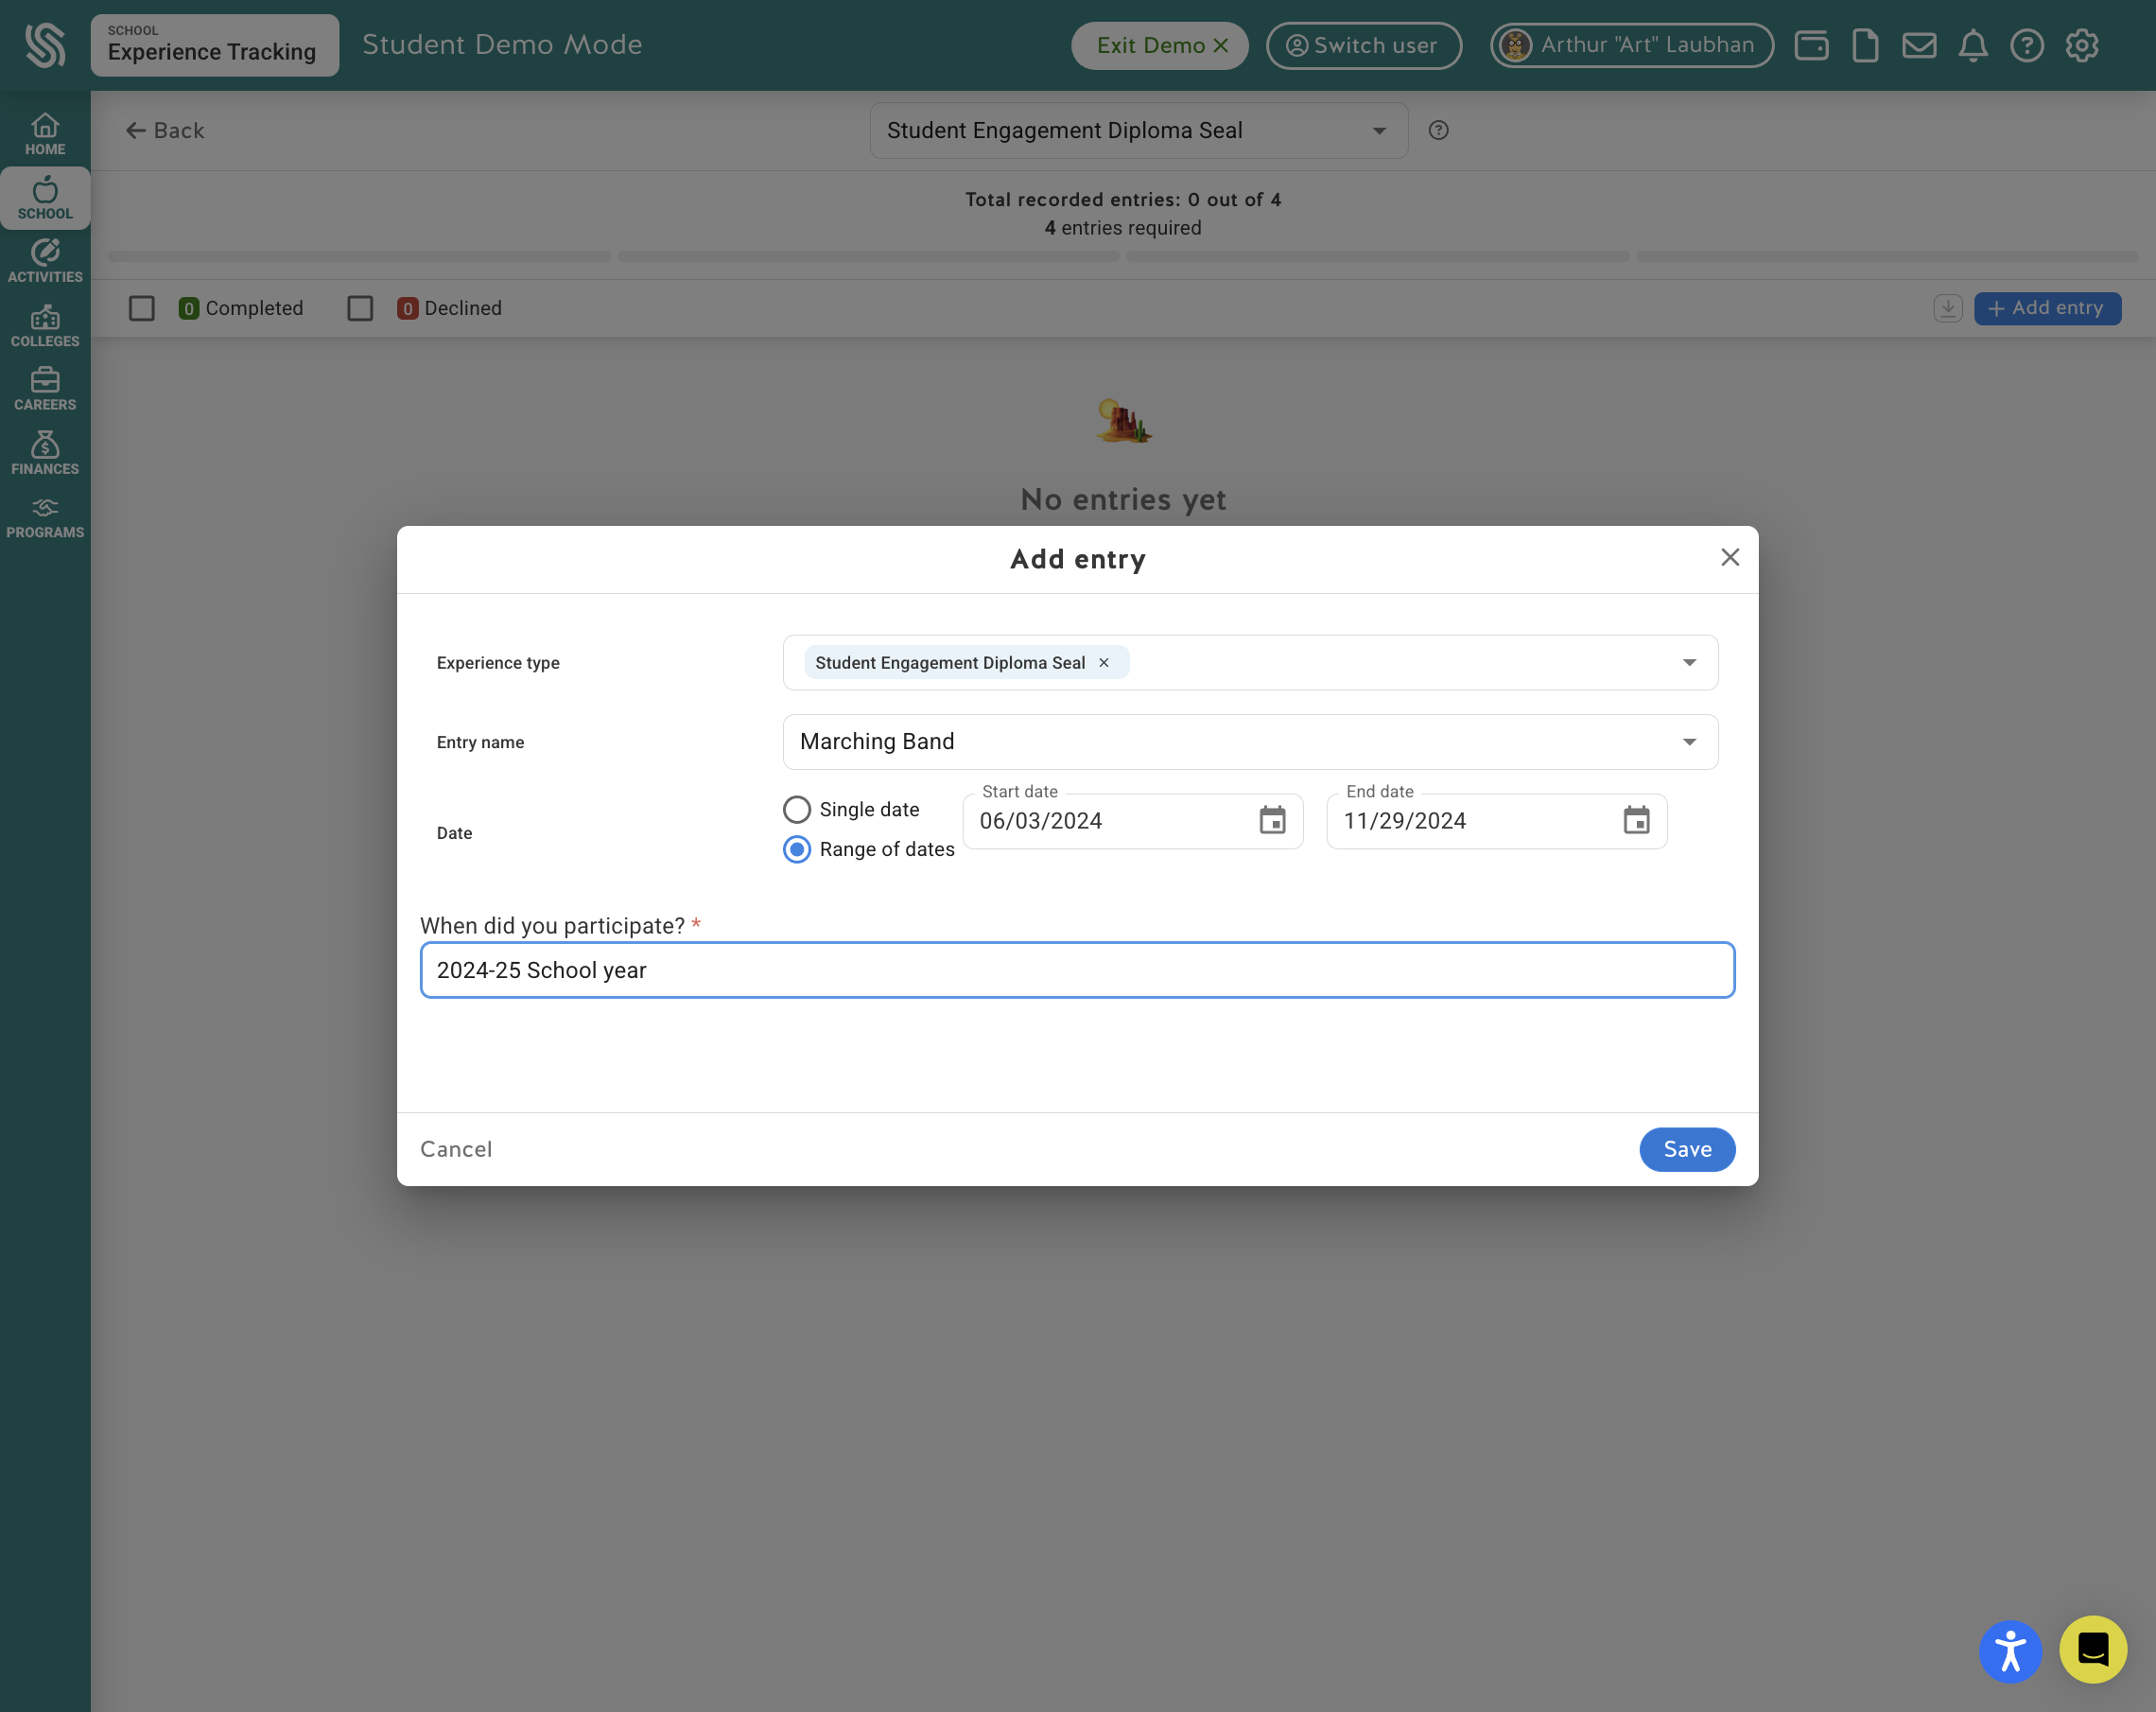Viewport: 2156px width, 1712px height.
Task: Close the Add entry dialog
Action: pyautogui.click(x=1730, y=557)
